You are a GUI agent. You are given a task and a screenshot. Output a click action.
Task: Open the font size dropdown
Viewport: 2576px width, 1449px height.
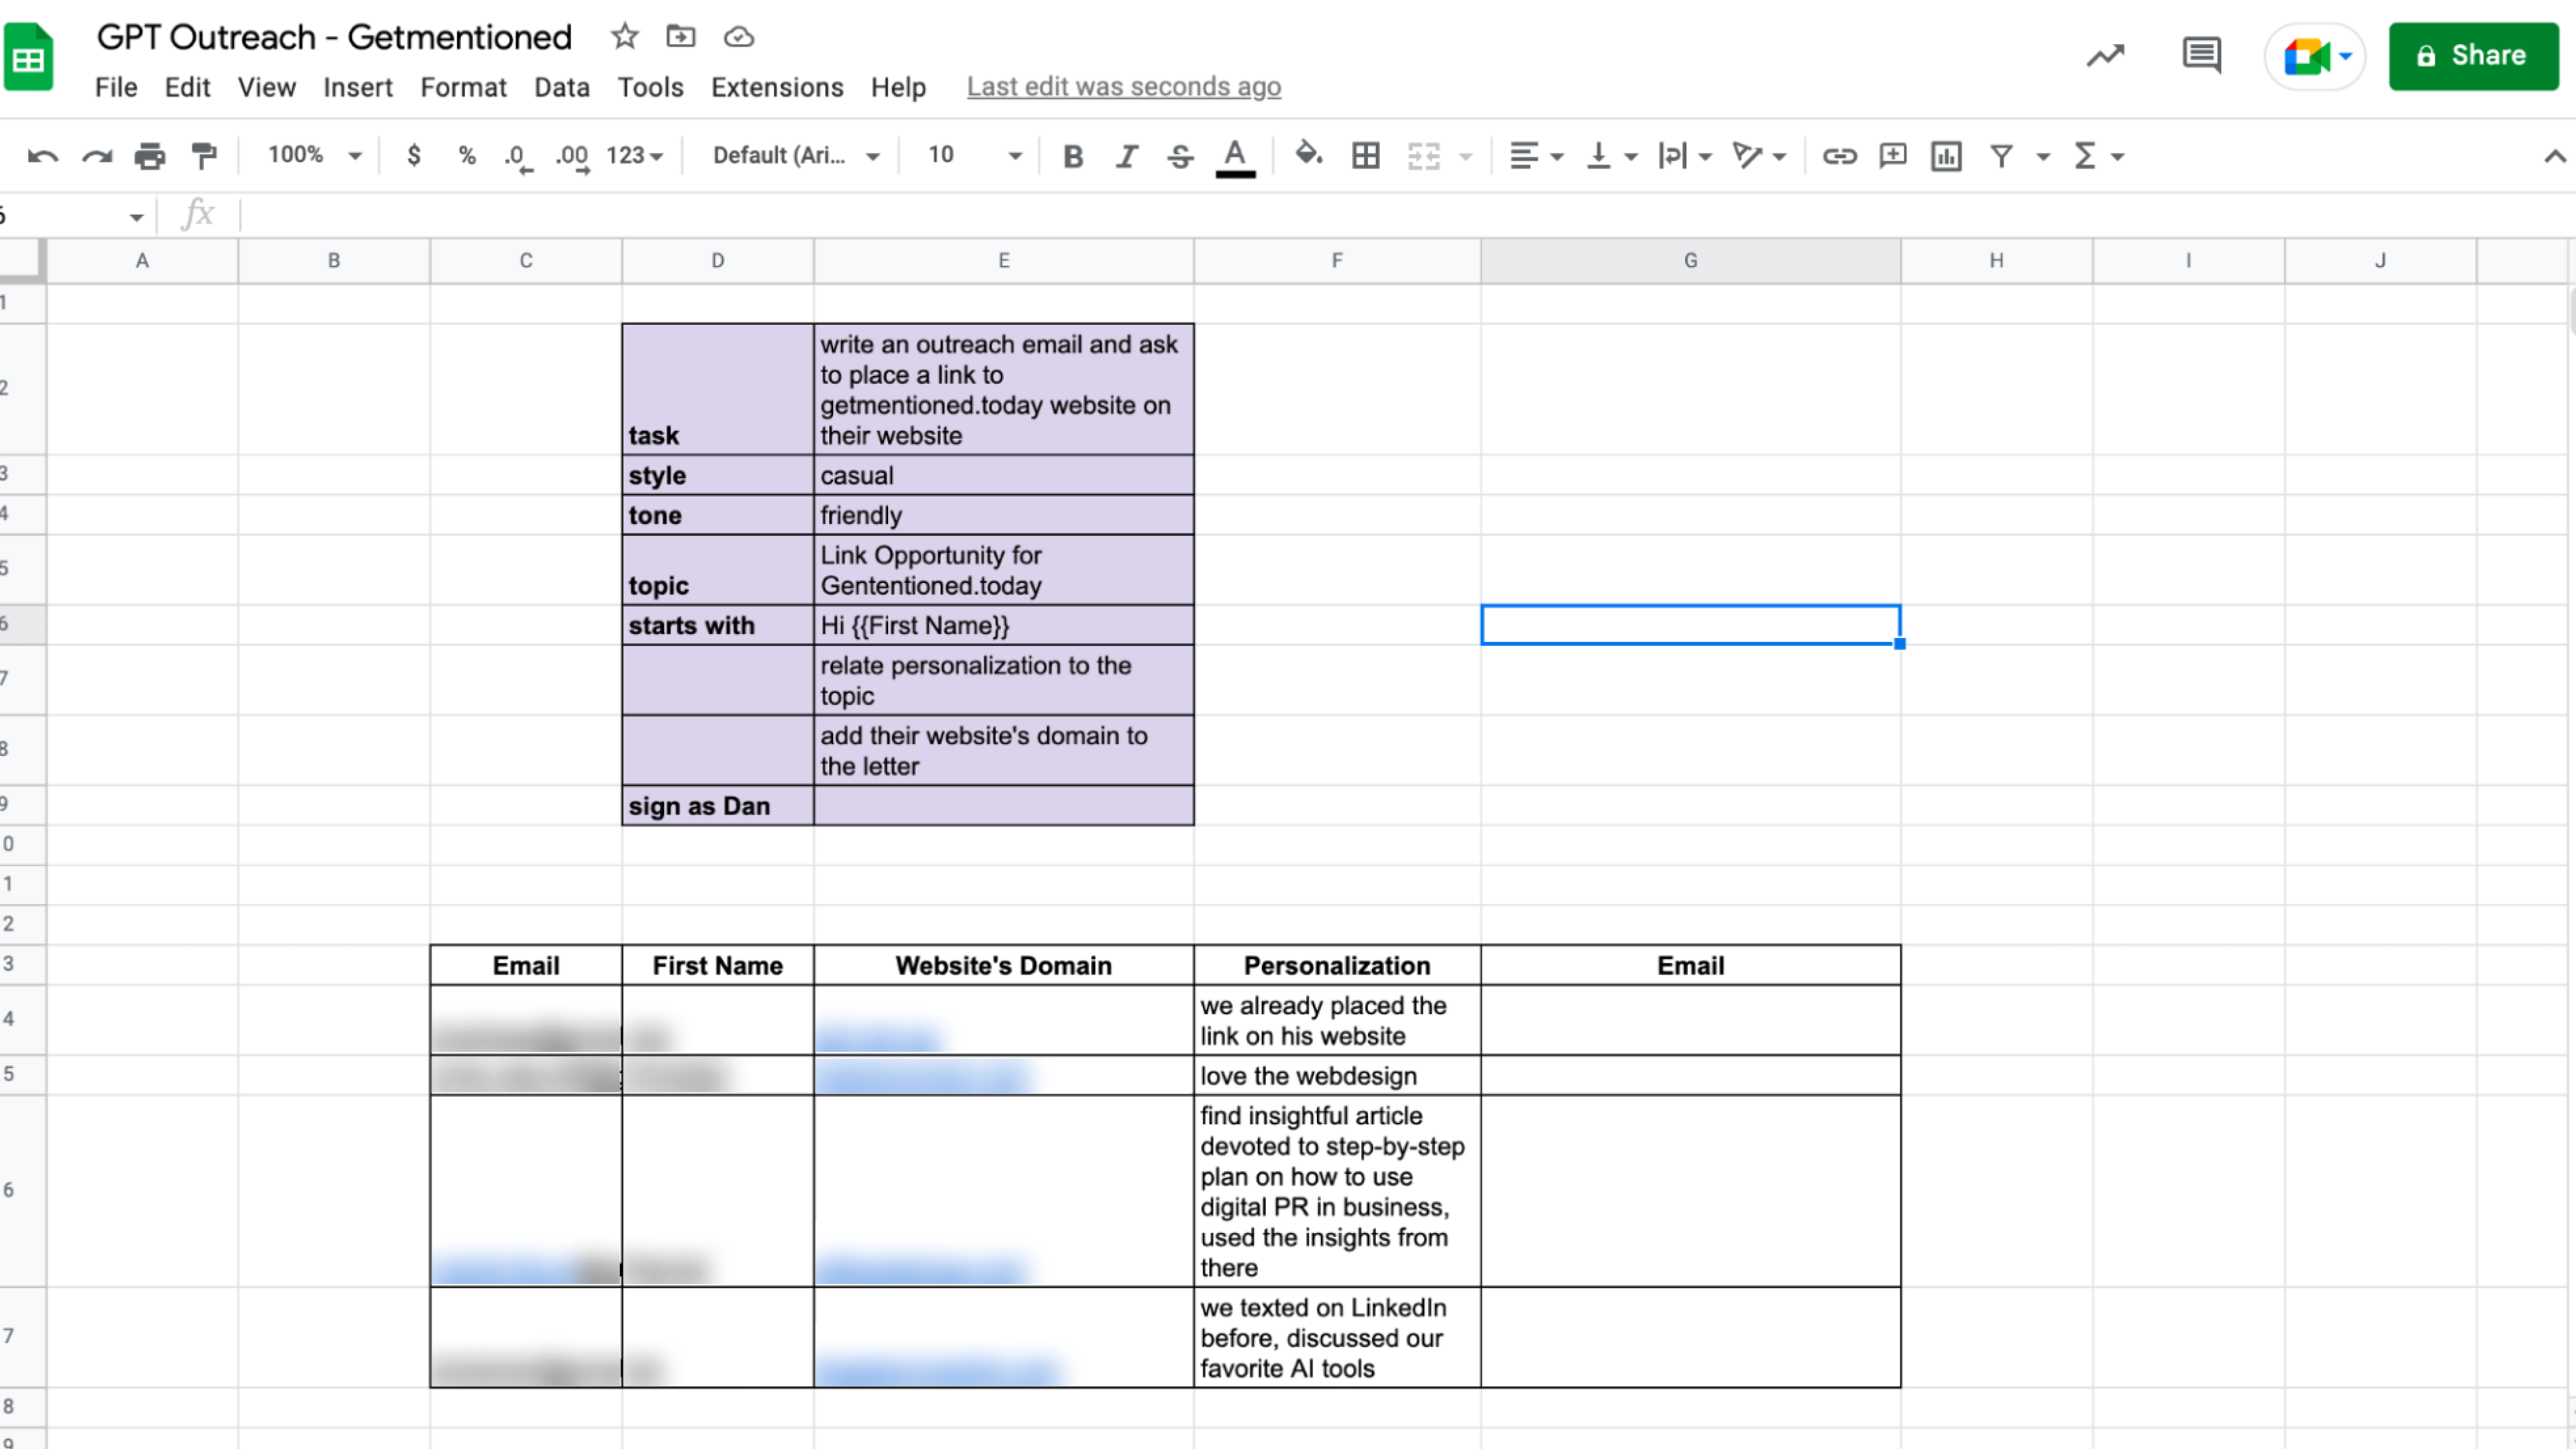1016,155
